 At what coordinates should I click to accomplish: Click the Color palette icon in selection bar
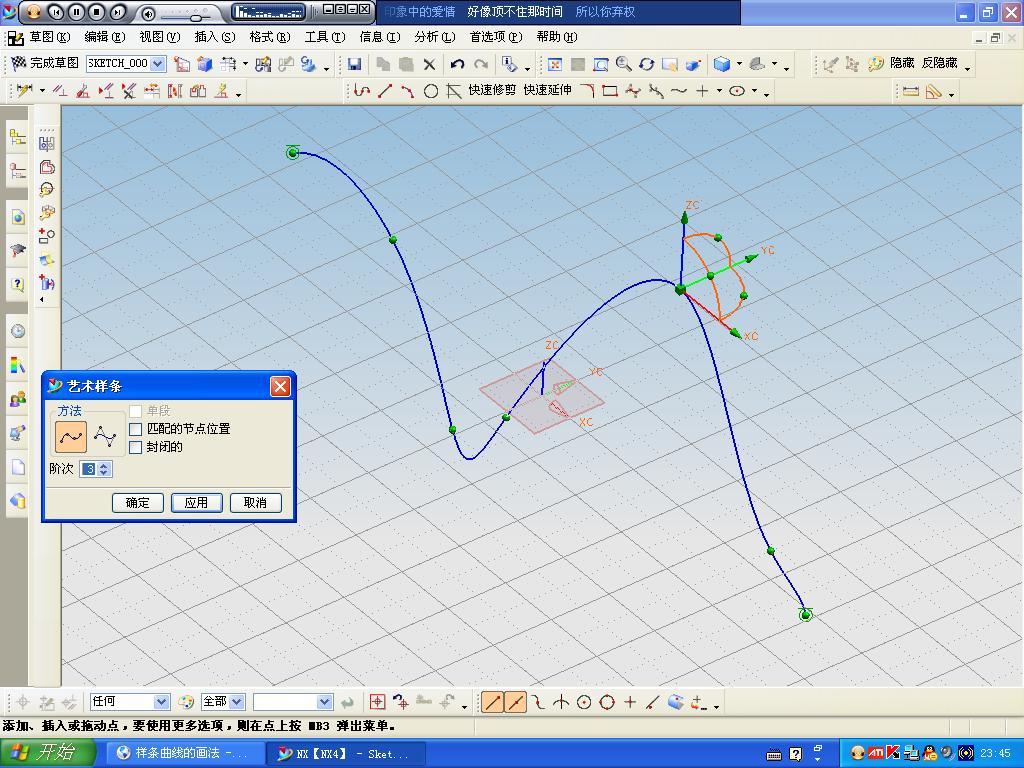click(x=186, y=702)
